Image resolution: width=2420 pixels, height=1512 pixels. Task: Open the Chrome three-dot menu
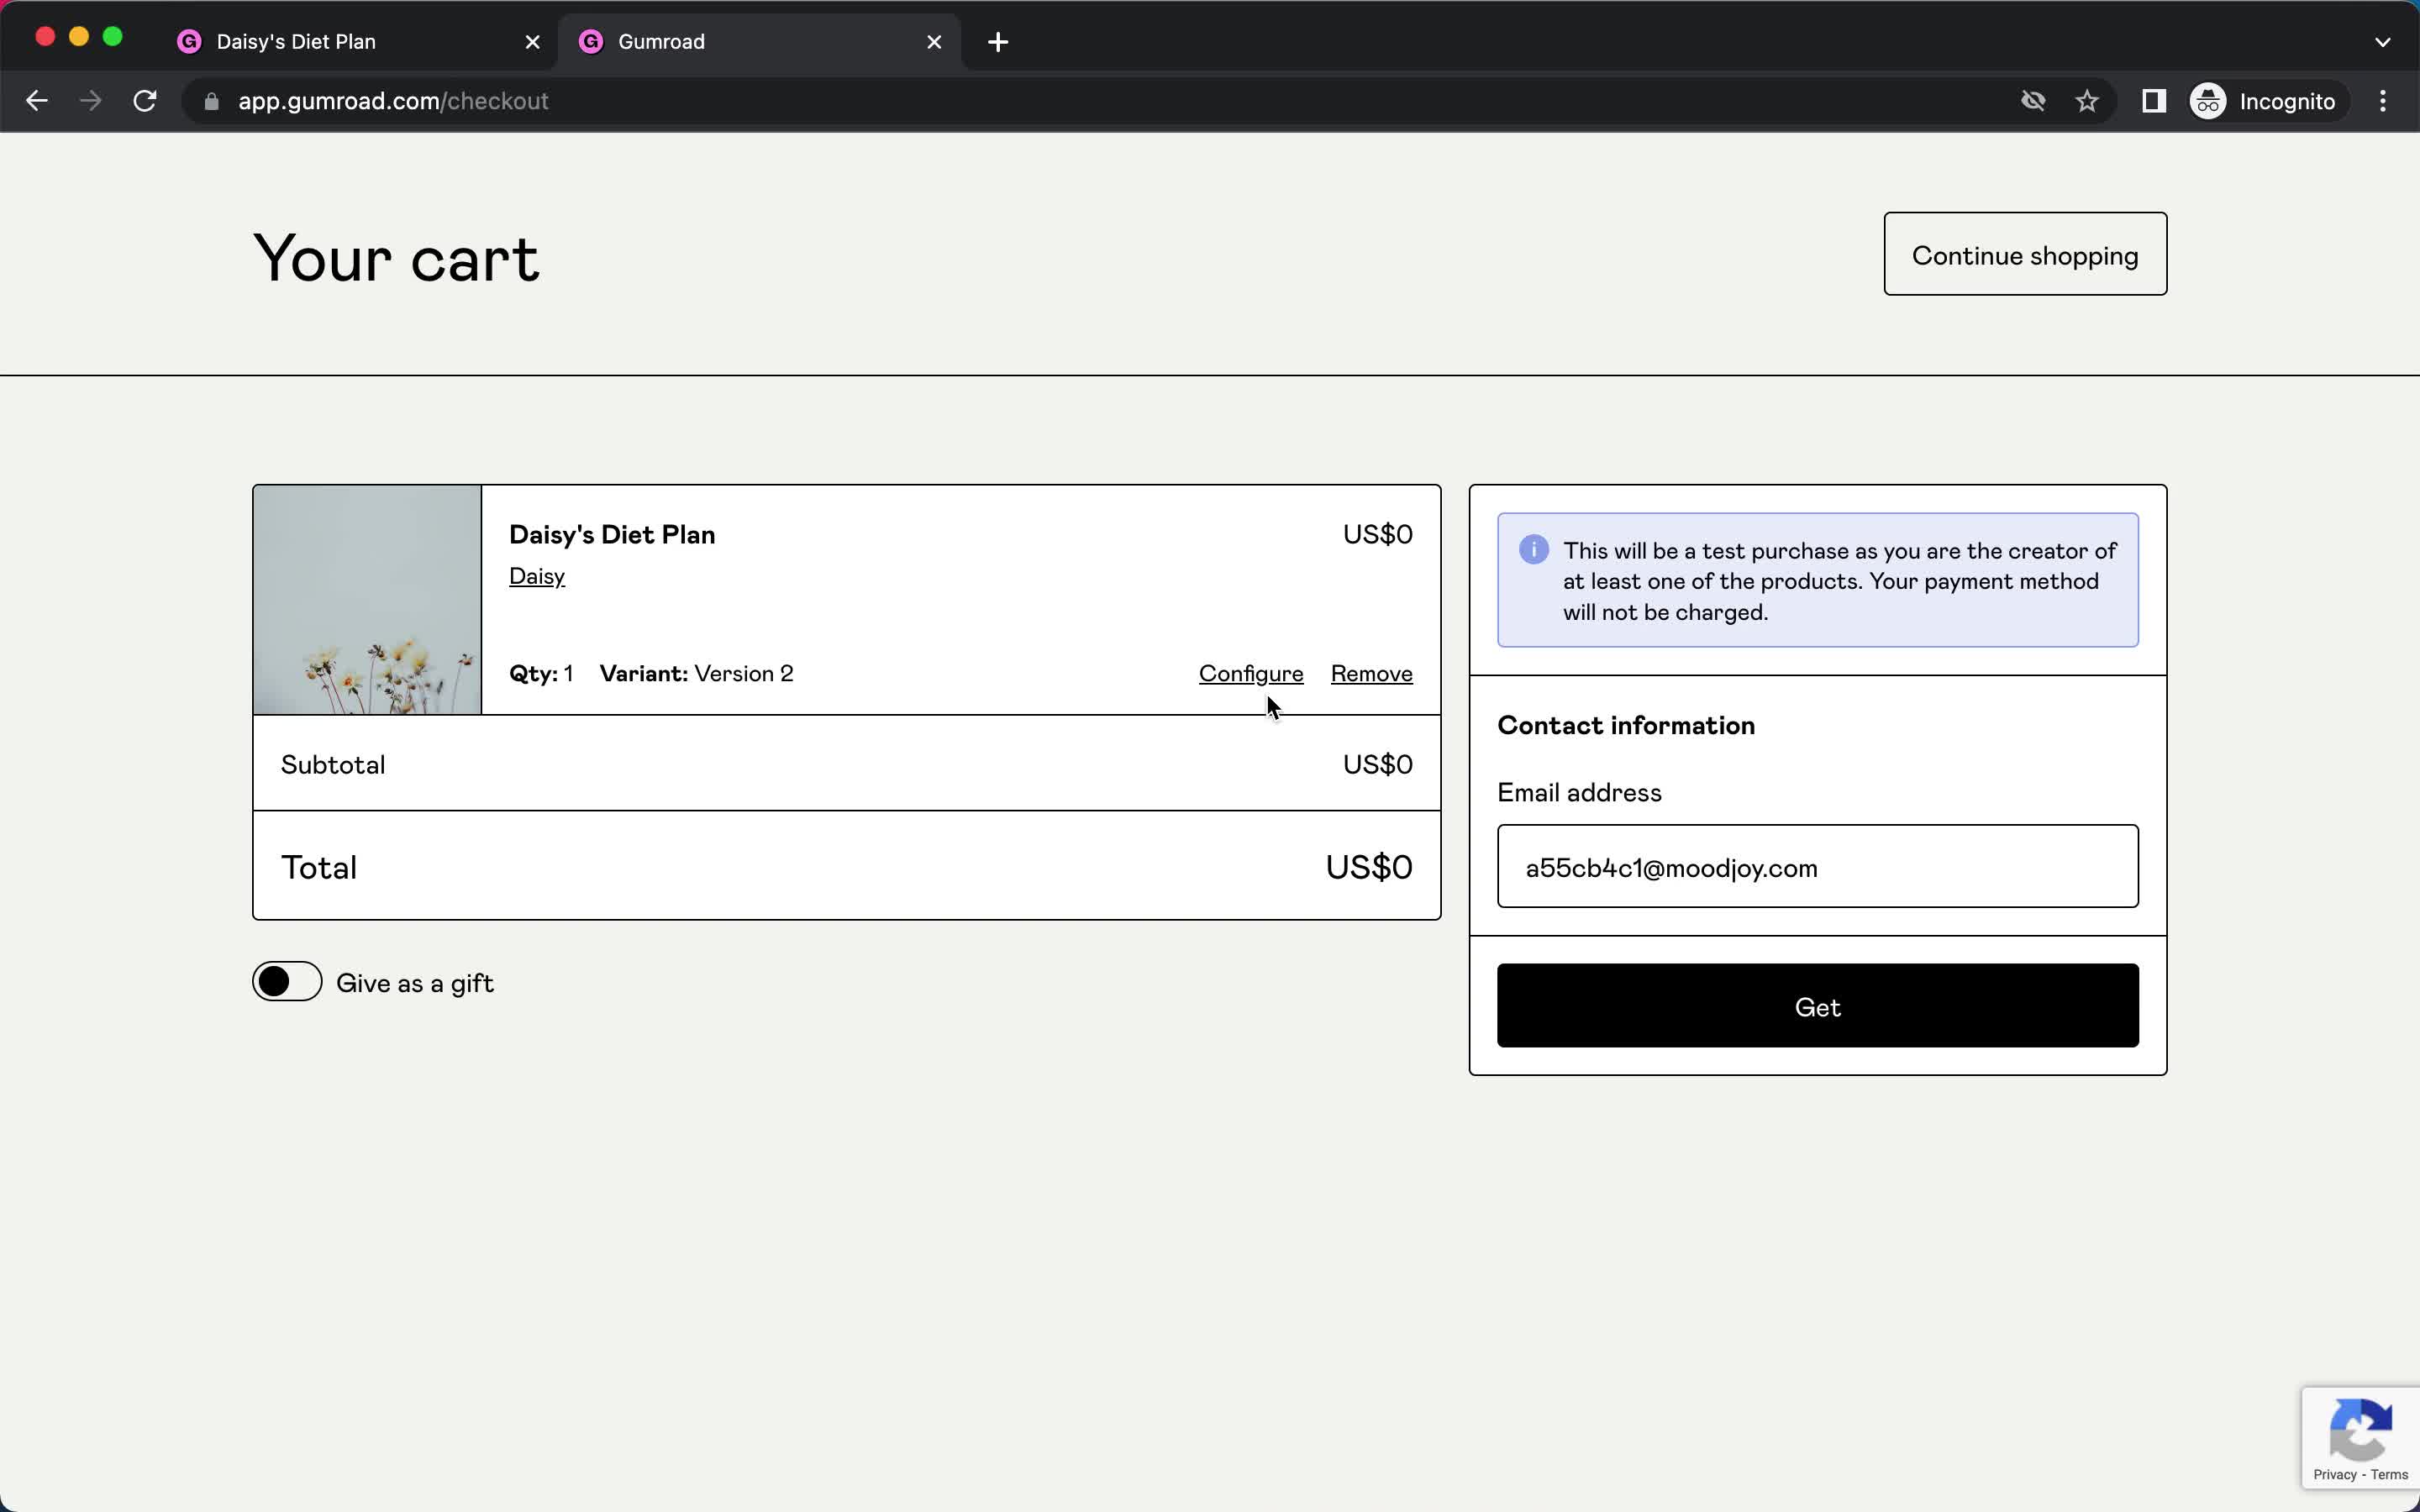pos(2383,101)
